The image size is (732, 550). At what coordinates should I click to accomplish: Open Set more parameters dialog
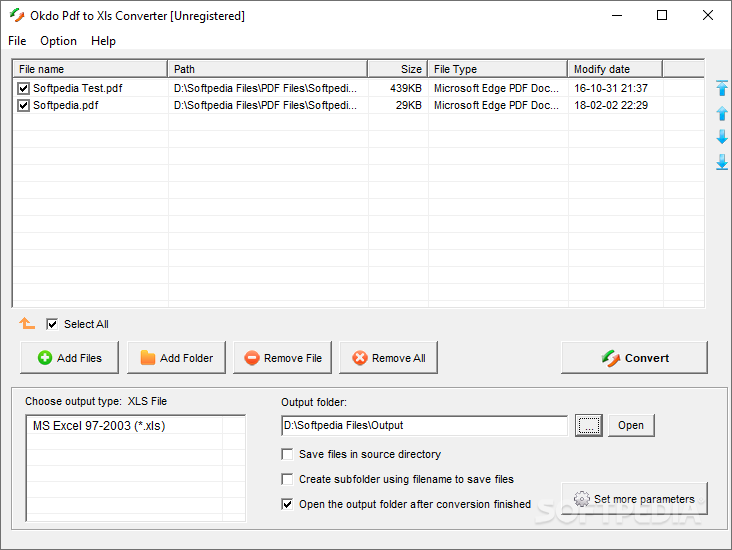(x=634, y=499)
